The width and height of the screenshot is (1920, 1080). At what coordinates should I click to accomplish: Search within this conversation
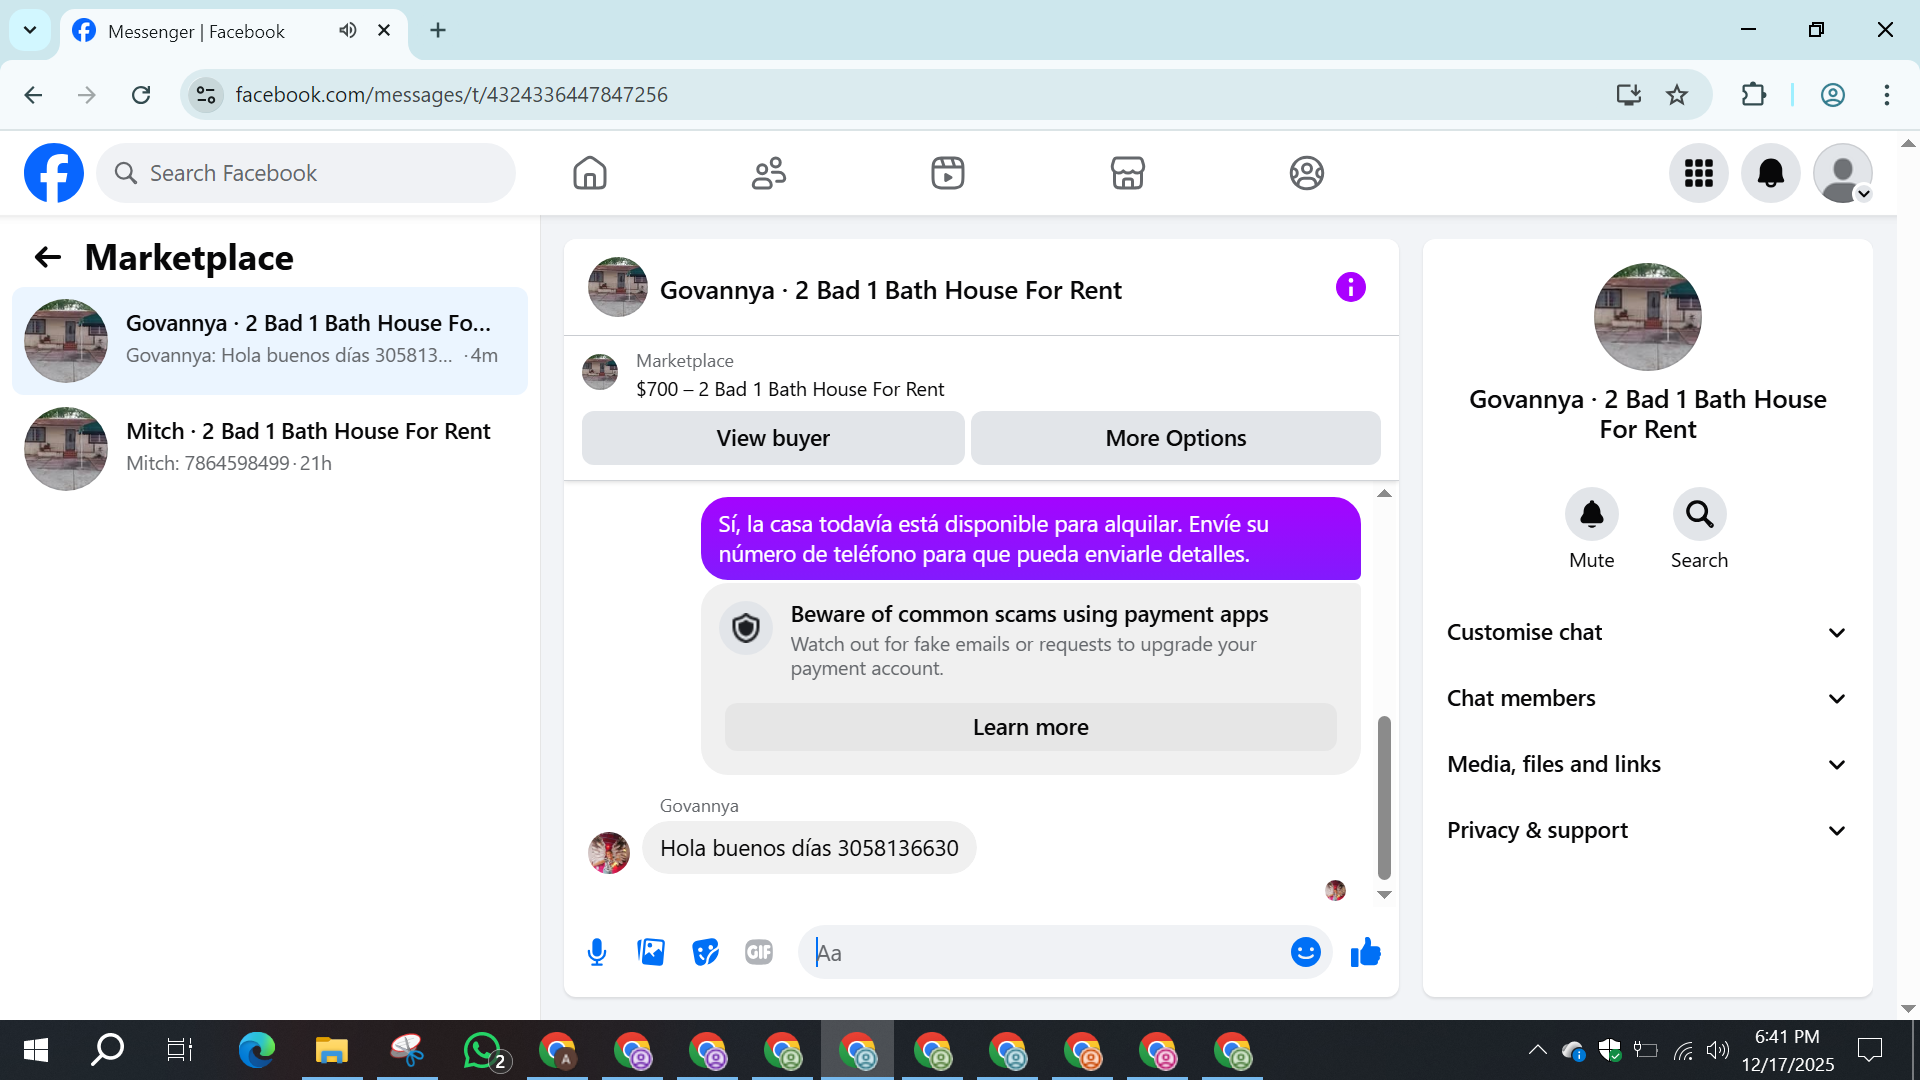1699,515
